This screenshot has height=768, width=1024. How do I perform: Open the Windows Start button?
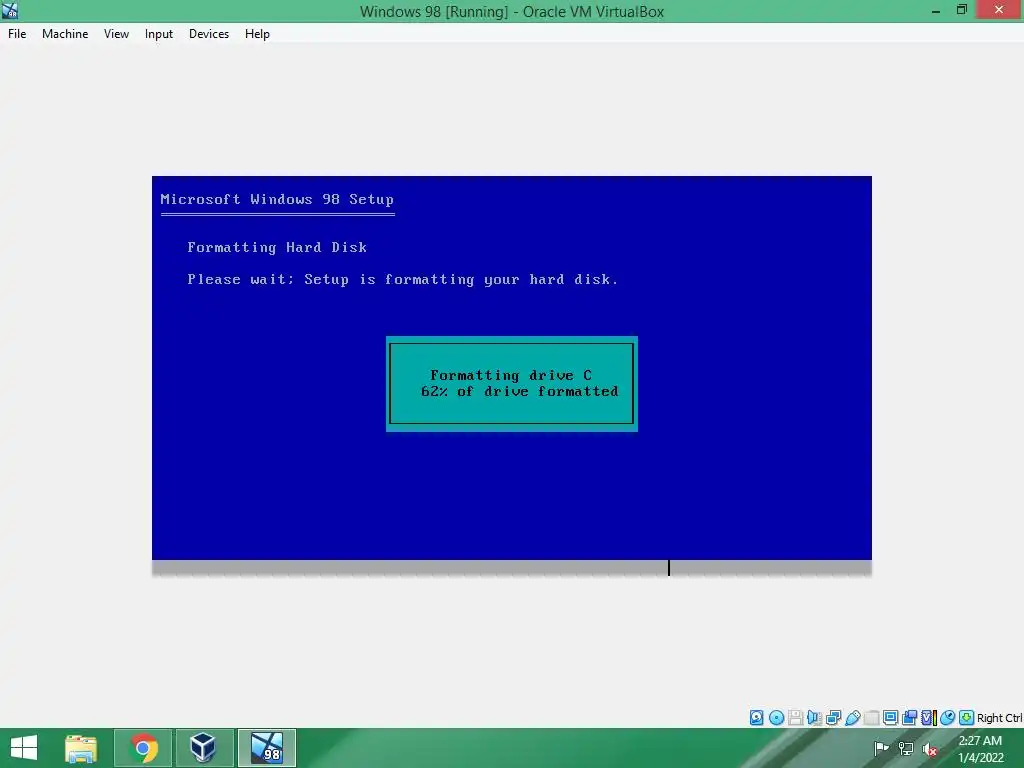coord(24,748)
